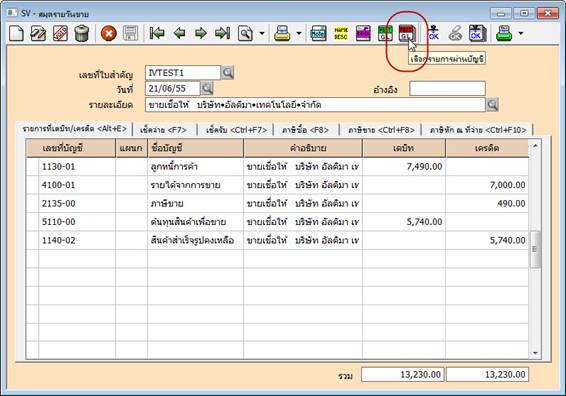
Task: Click the เดบิท column header
Action: 404,148
